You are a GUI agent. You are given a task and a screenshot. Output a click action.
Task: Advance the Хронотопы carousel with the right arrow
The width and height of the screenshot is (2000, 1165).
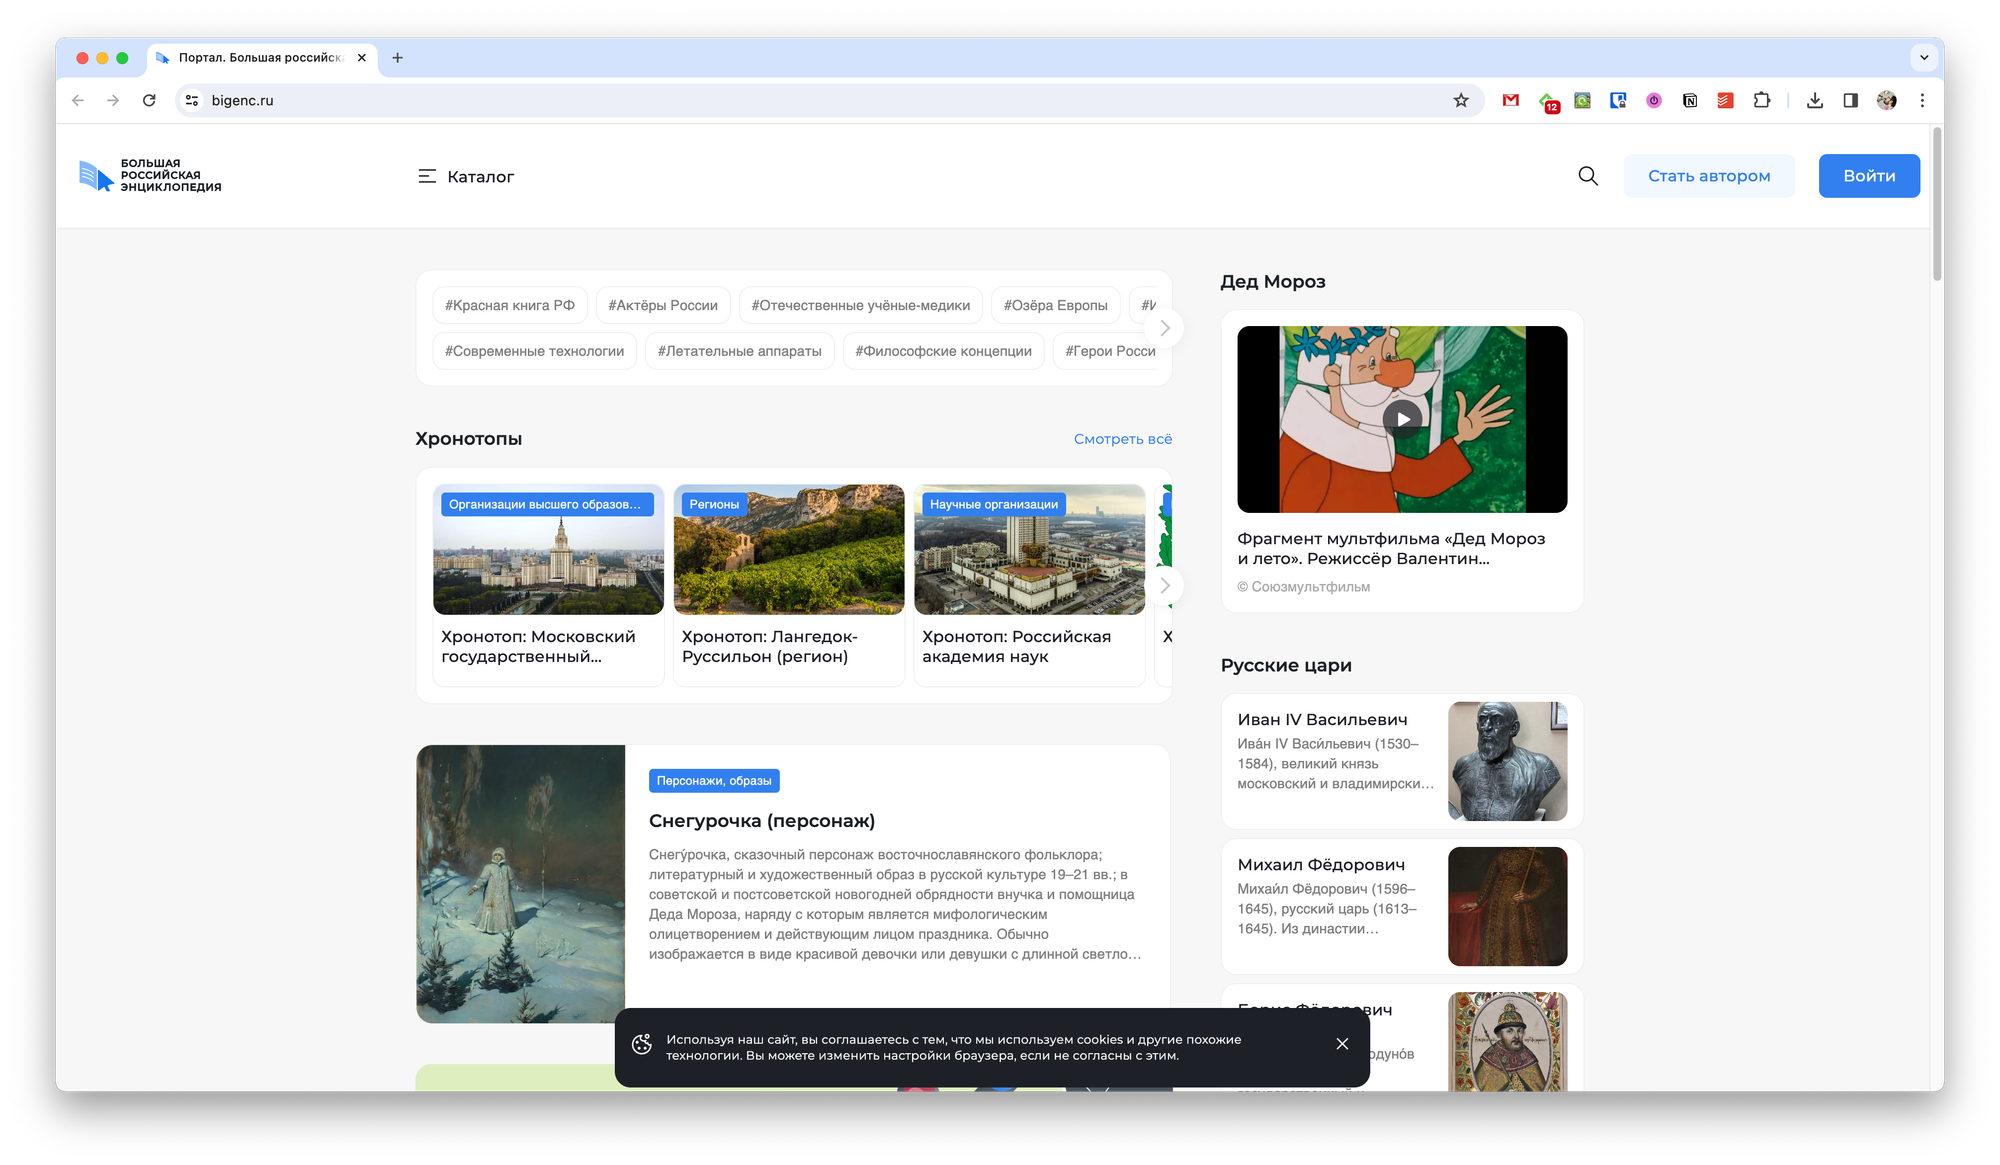(x=1164, y=585)
